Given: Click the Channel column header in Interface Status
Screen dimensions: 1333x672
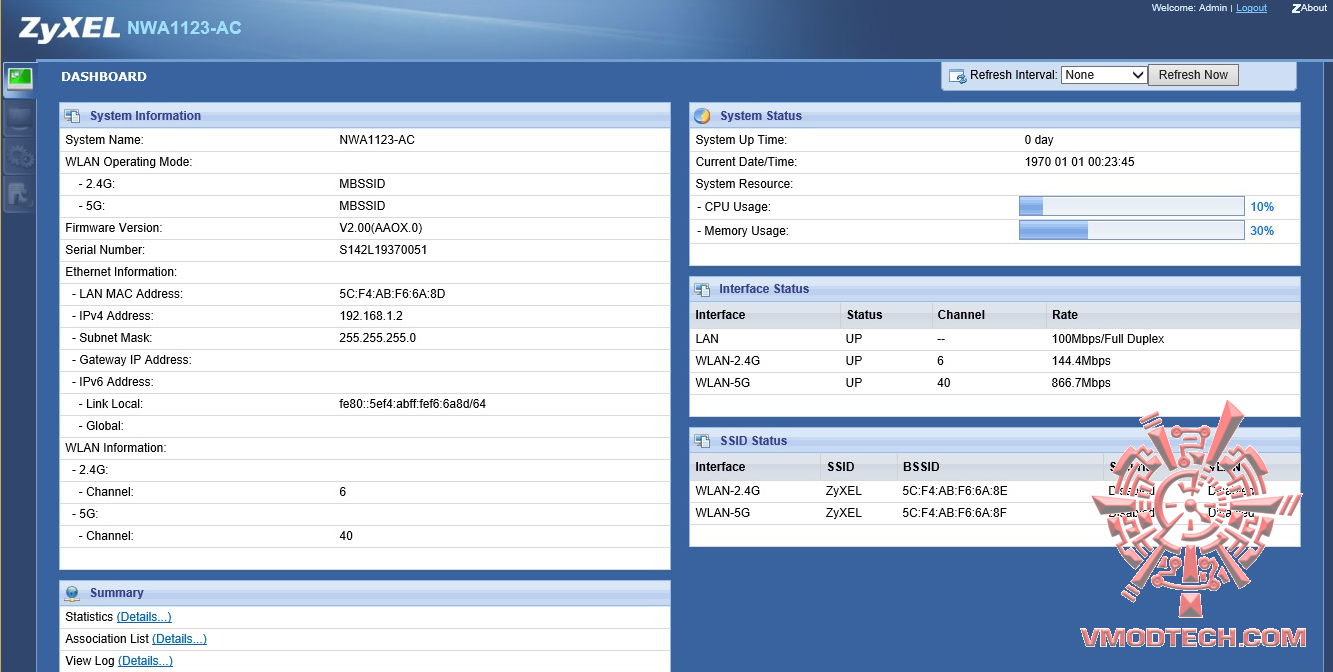Looking at the screenshot, I should click(961, 315).
